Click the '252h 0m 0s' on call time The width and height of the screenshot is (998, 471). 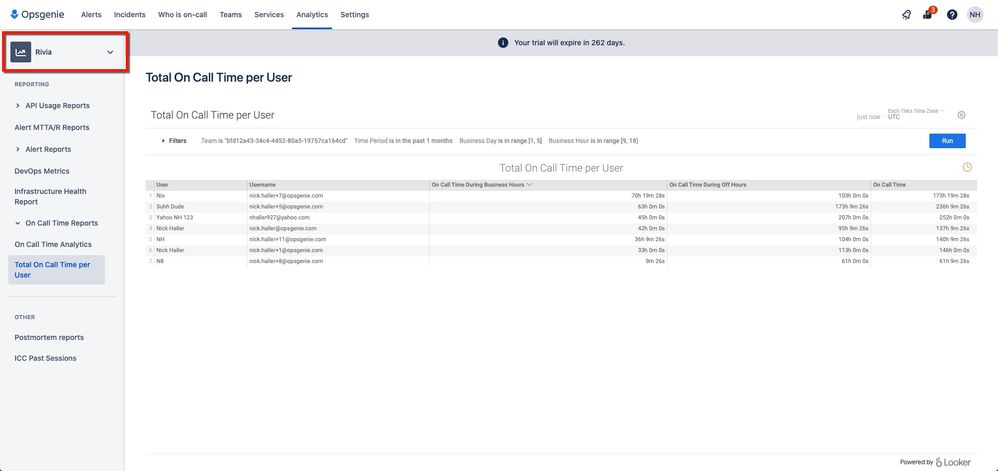pos(955,217)
